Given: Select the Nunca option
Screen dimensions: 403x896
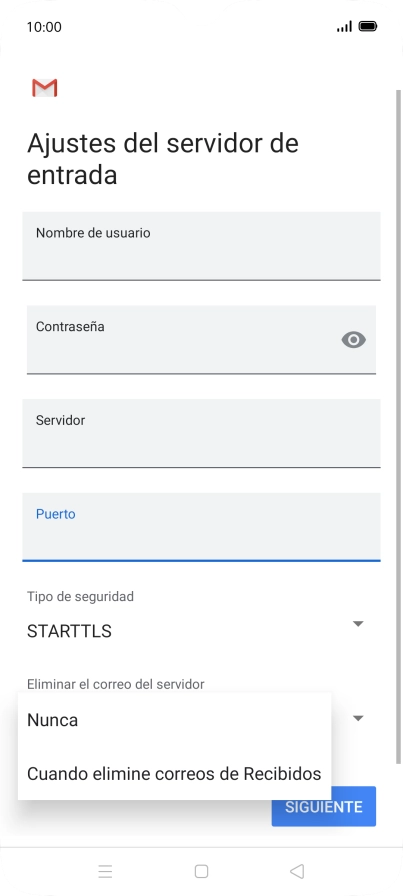Looking at the screenshot, I should tap(174, 720).
